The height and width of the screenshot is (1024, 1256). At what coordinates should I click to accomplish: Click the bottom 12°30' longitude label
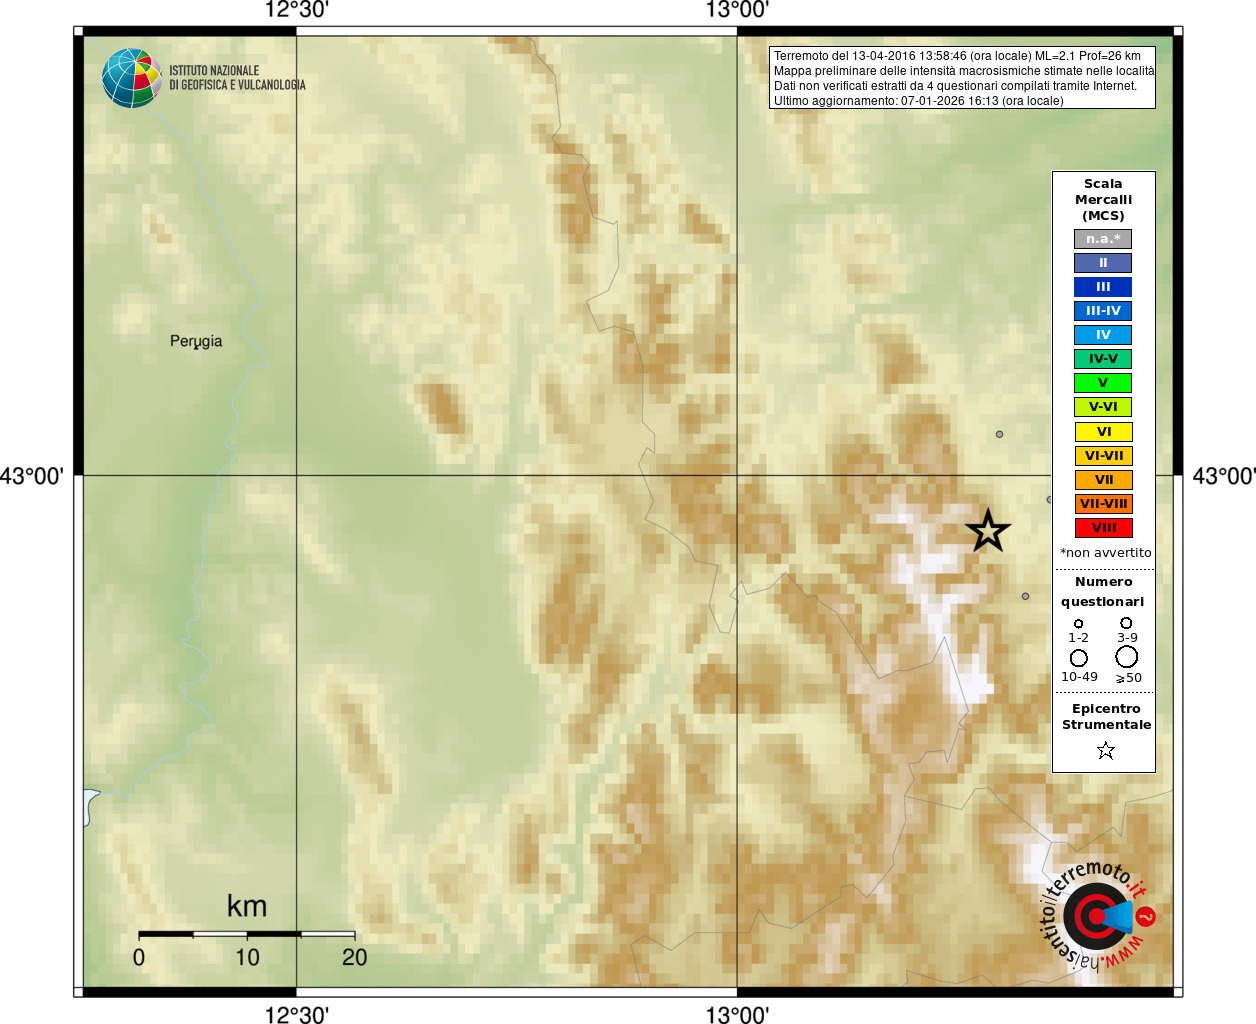pos(296,1014)
